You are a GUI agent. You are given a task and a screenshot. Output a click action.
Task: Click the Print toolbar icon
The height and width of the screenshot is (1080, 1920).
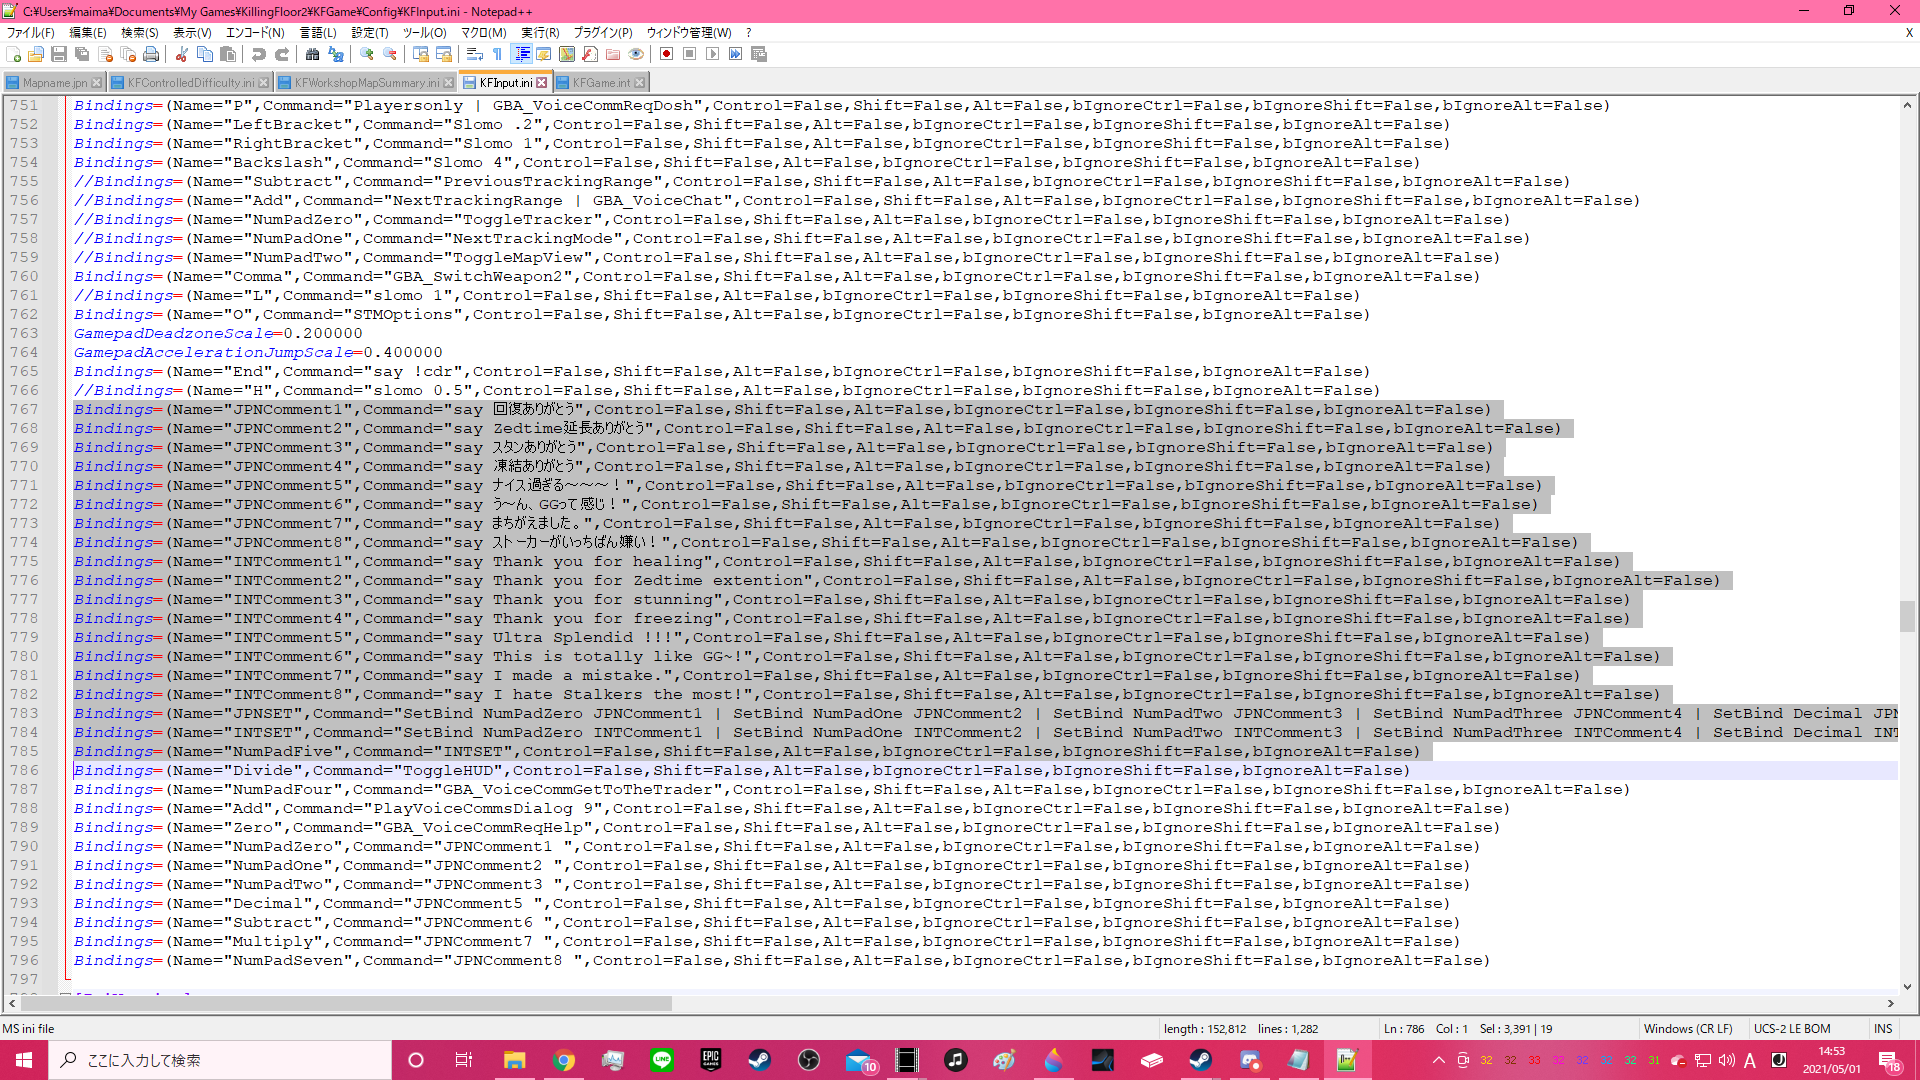[151, 54]
